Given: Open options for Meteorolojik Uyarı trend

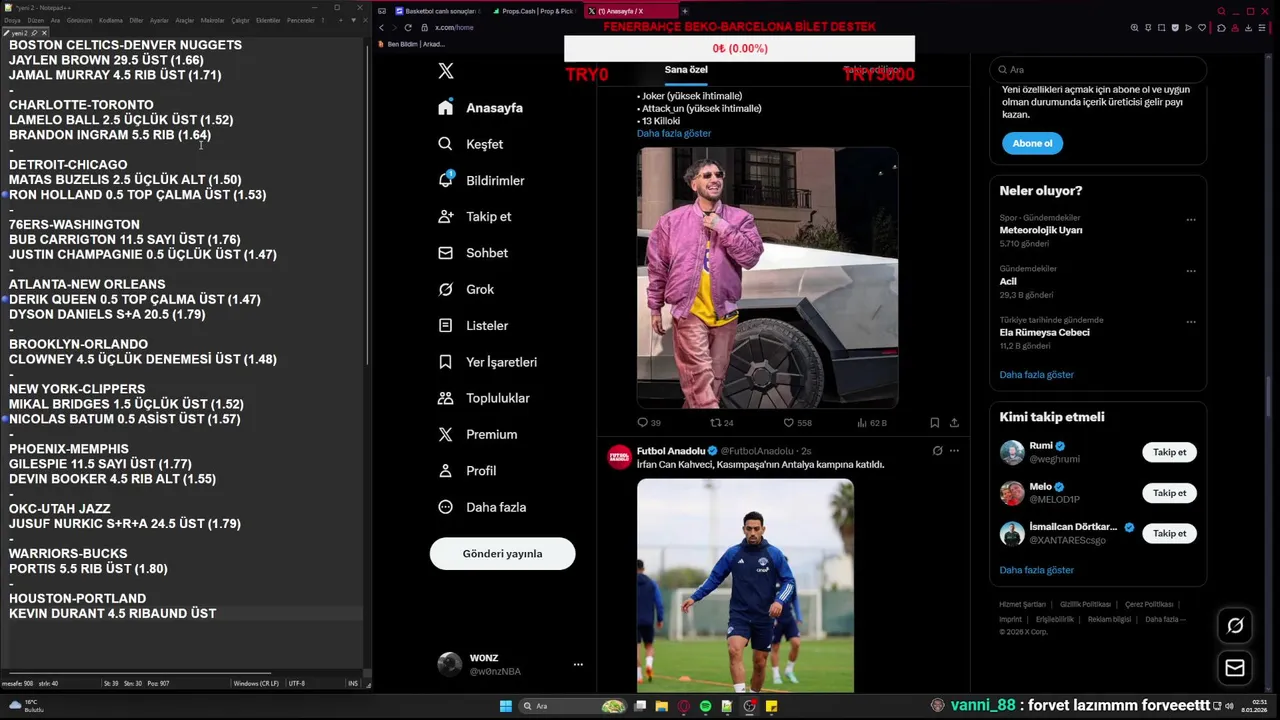Looking at the screenshot, I should tap(1191, 219).
